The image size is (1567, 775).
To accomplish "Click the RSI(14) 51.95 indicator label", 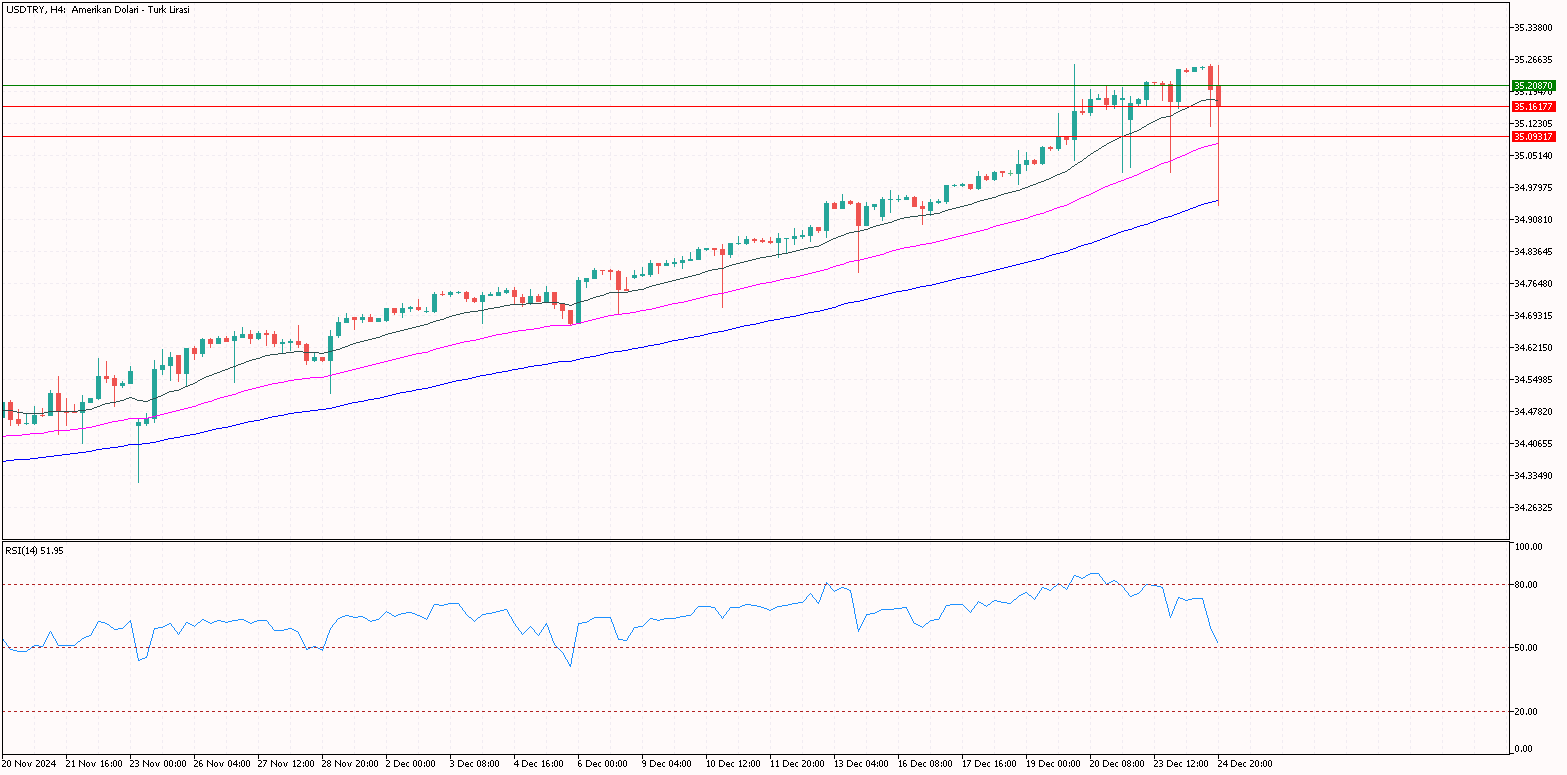I will click(35, 550).
